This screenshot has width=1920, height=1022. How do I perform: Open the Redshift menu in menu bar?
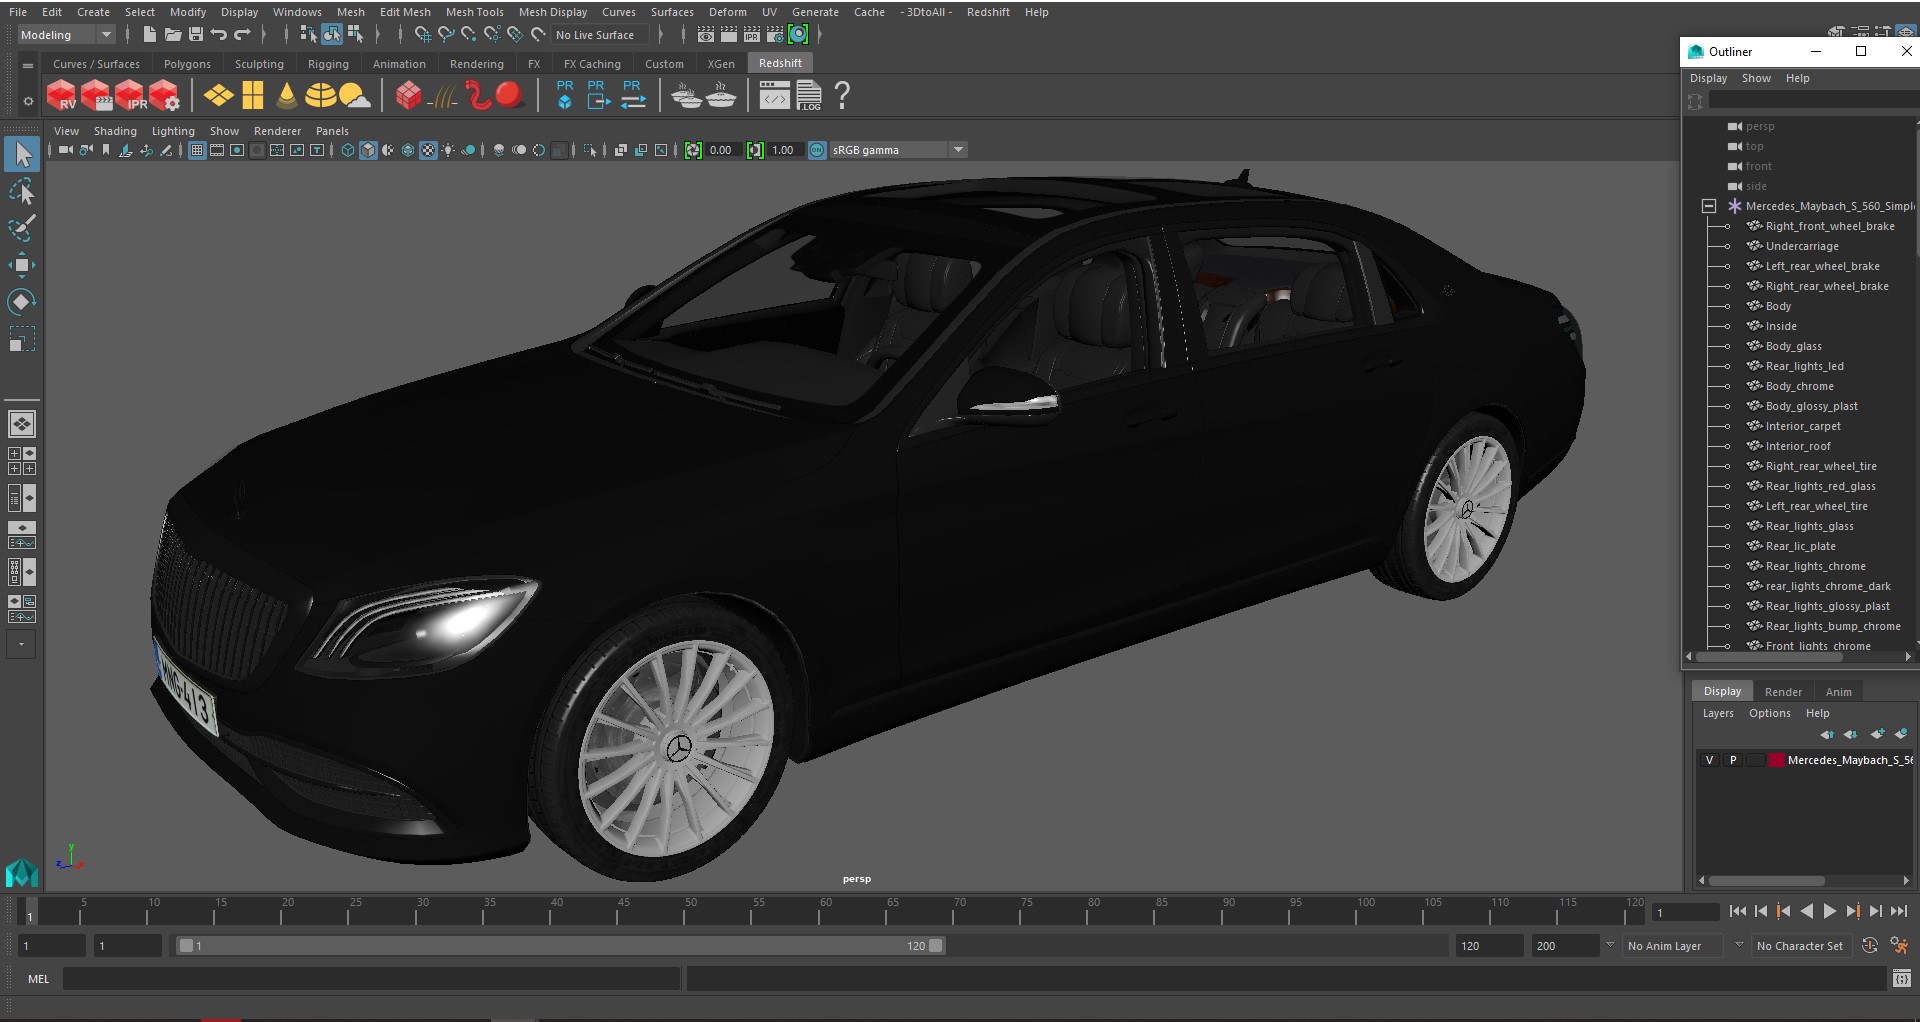988,12
